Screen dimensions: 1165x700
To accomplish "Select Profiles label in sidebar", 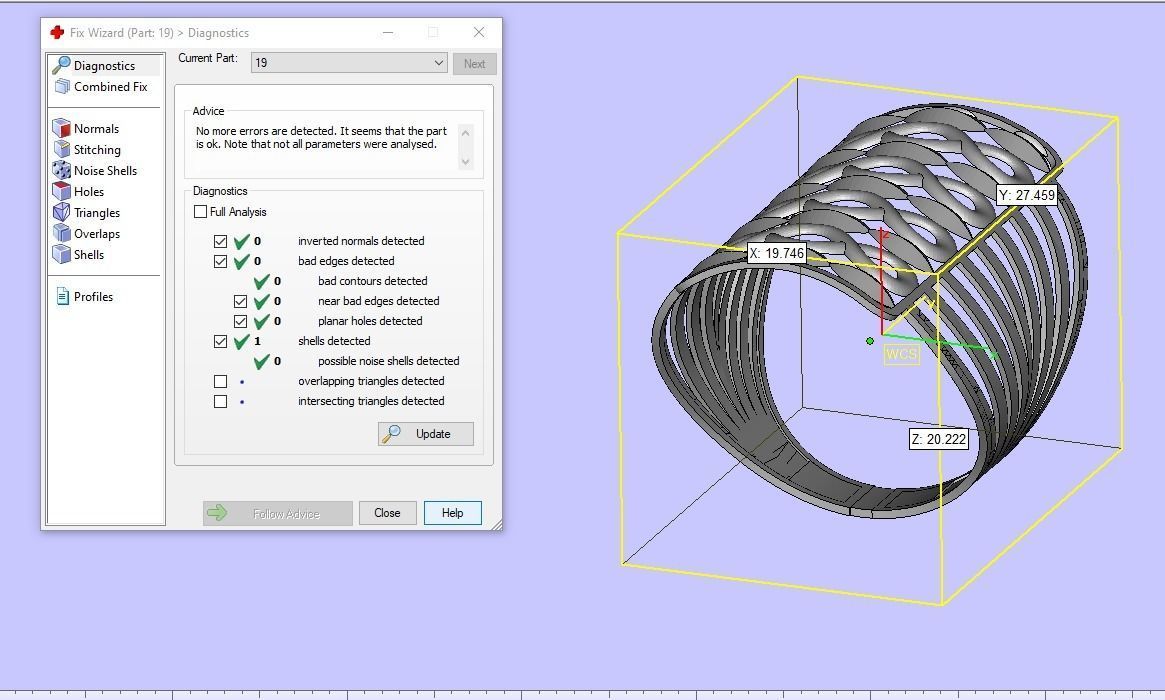I will pos(94,296).
